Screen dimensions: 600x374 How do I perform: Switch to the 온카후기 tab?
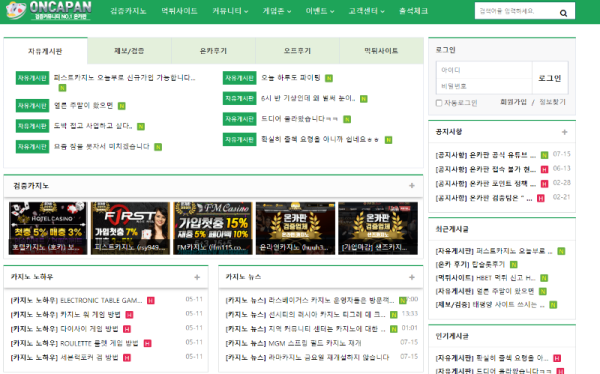pyautogui.click(x=214, y=51)
